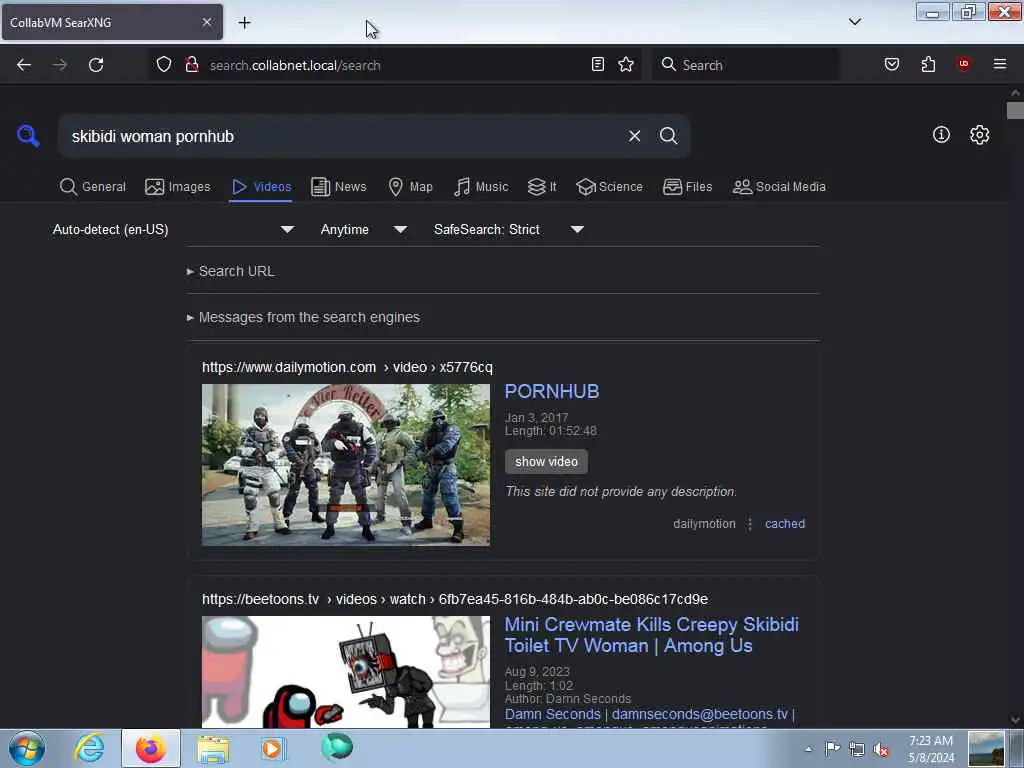Screen dimensions: 1024x768
Task: Open a new tab with plus button
Action: point(244,23)
